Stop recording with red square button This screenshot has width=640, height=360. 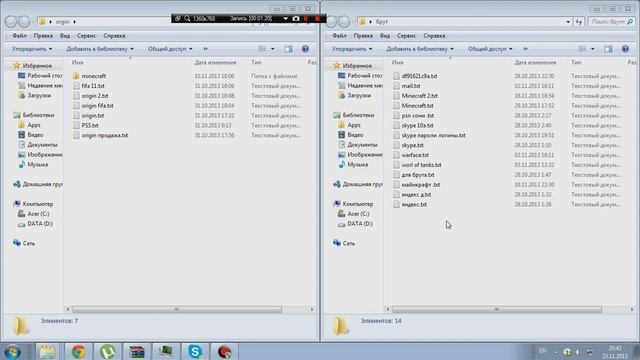tap(318, 19)
